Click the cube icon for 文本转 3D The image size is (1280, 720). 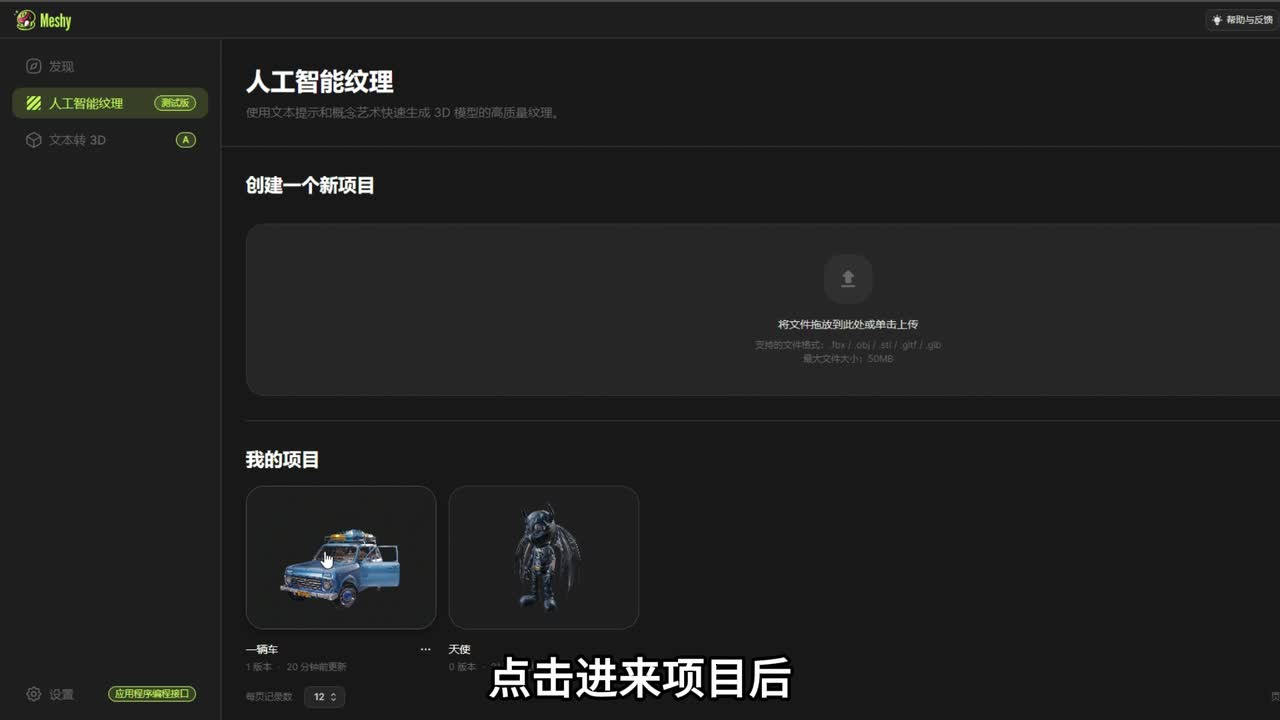(34, 140)
